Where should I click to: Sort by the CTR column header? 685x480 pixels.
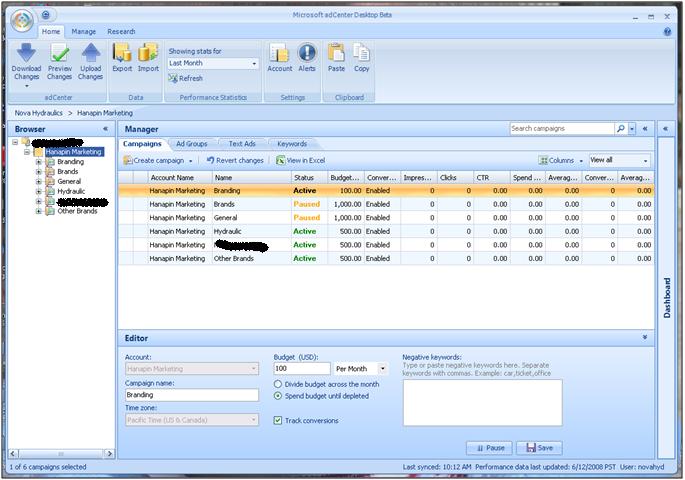pyautogui.click(x=491, y=178)
